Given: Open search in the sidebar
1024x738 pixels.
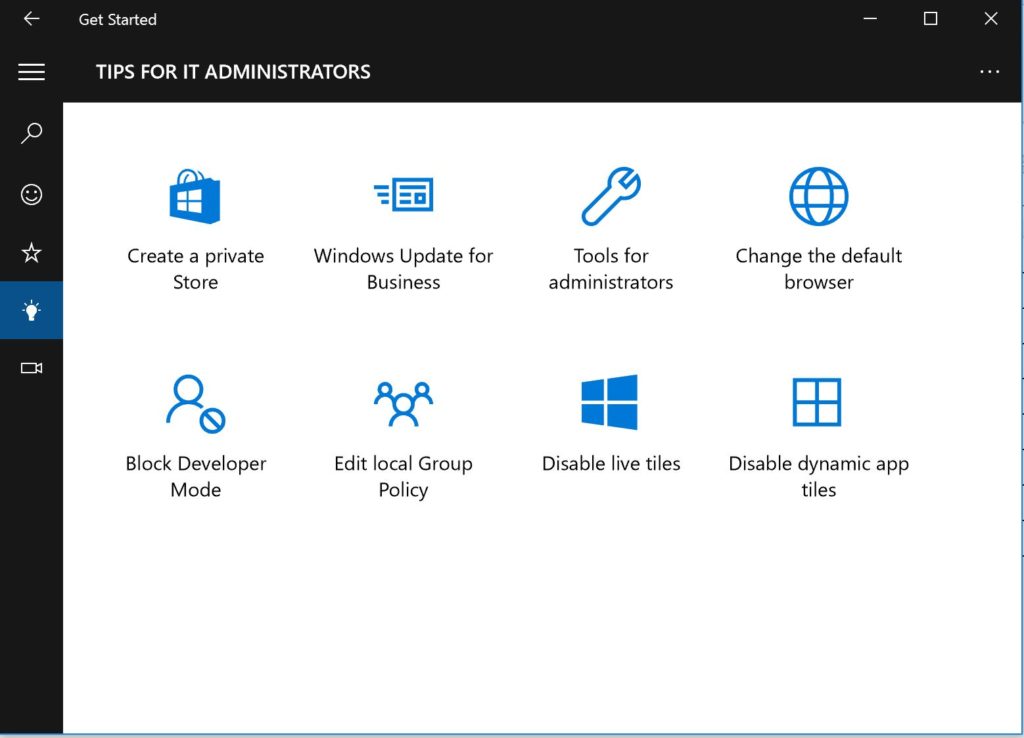Looking at the screenshot, I should pyautogui.click(x=31, y=133).
